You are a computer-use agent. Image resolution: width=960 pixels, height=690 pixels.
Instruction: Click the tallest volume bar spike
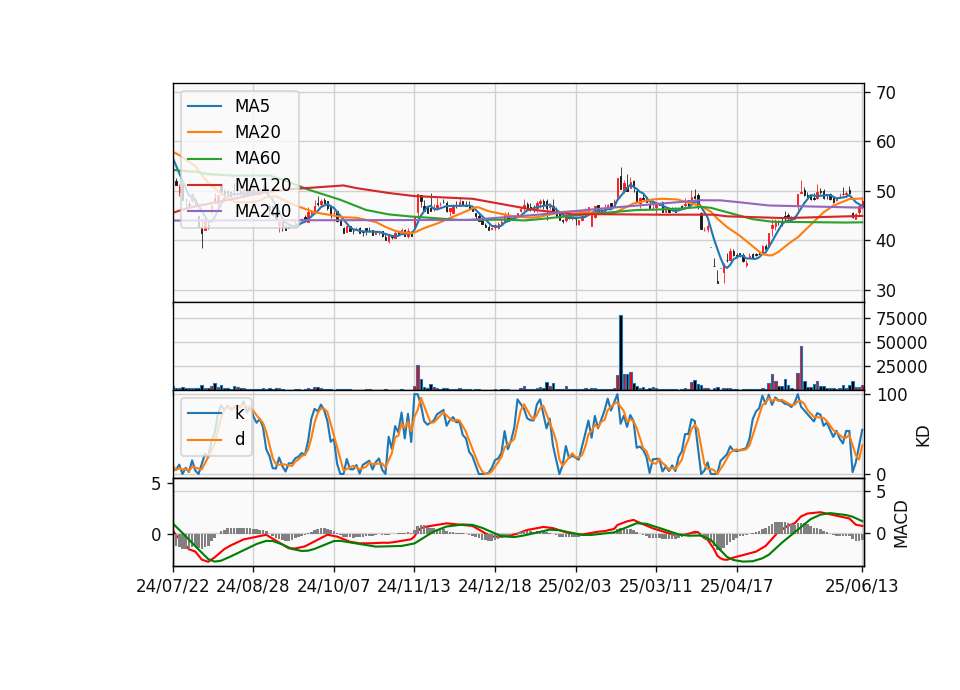(x=621, y=353)
